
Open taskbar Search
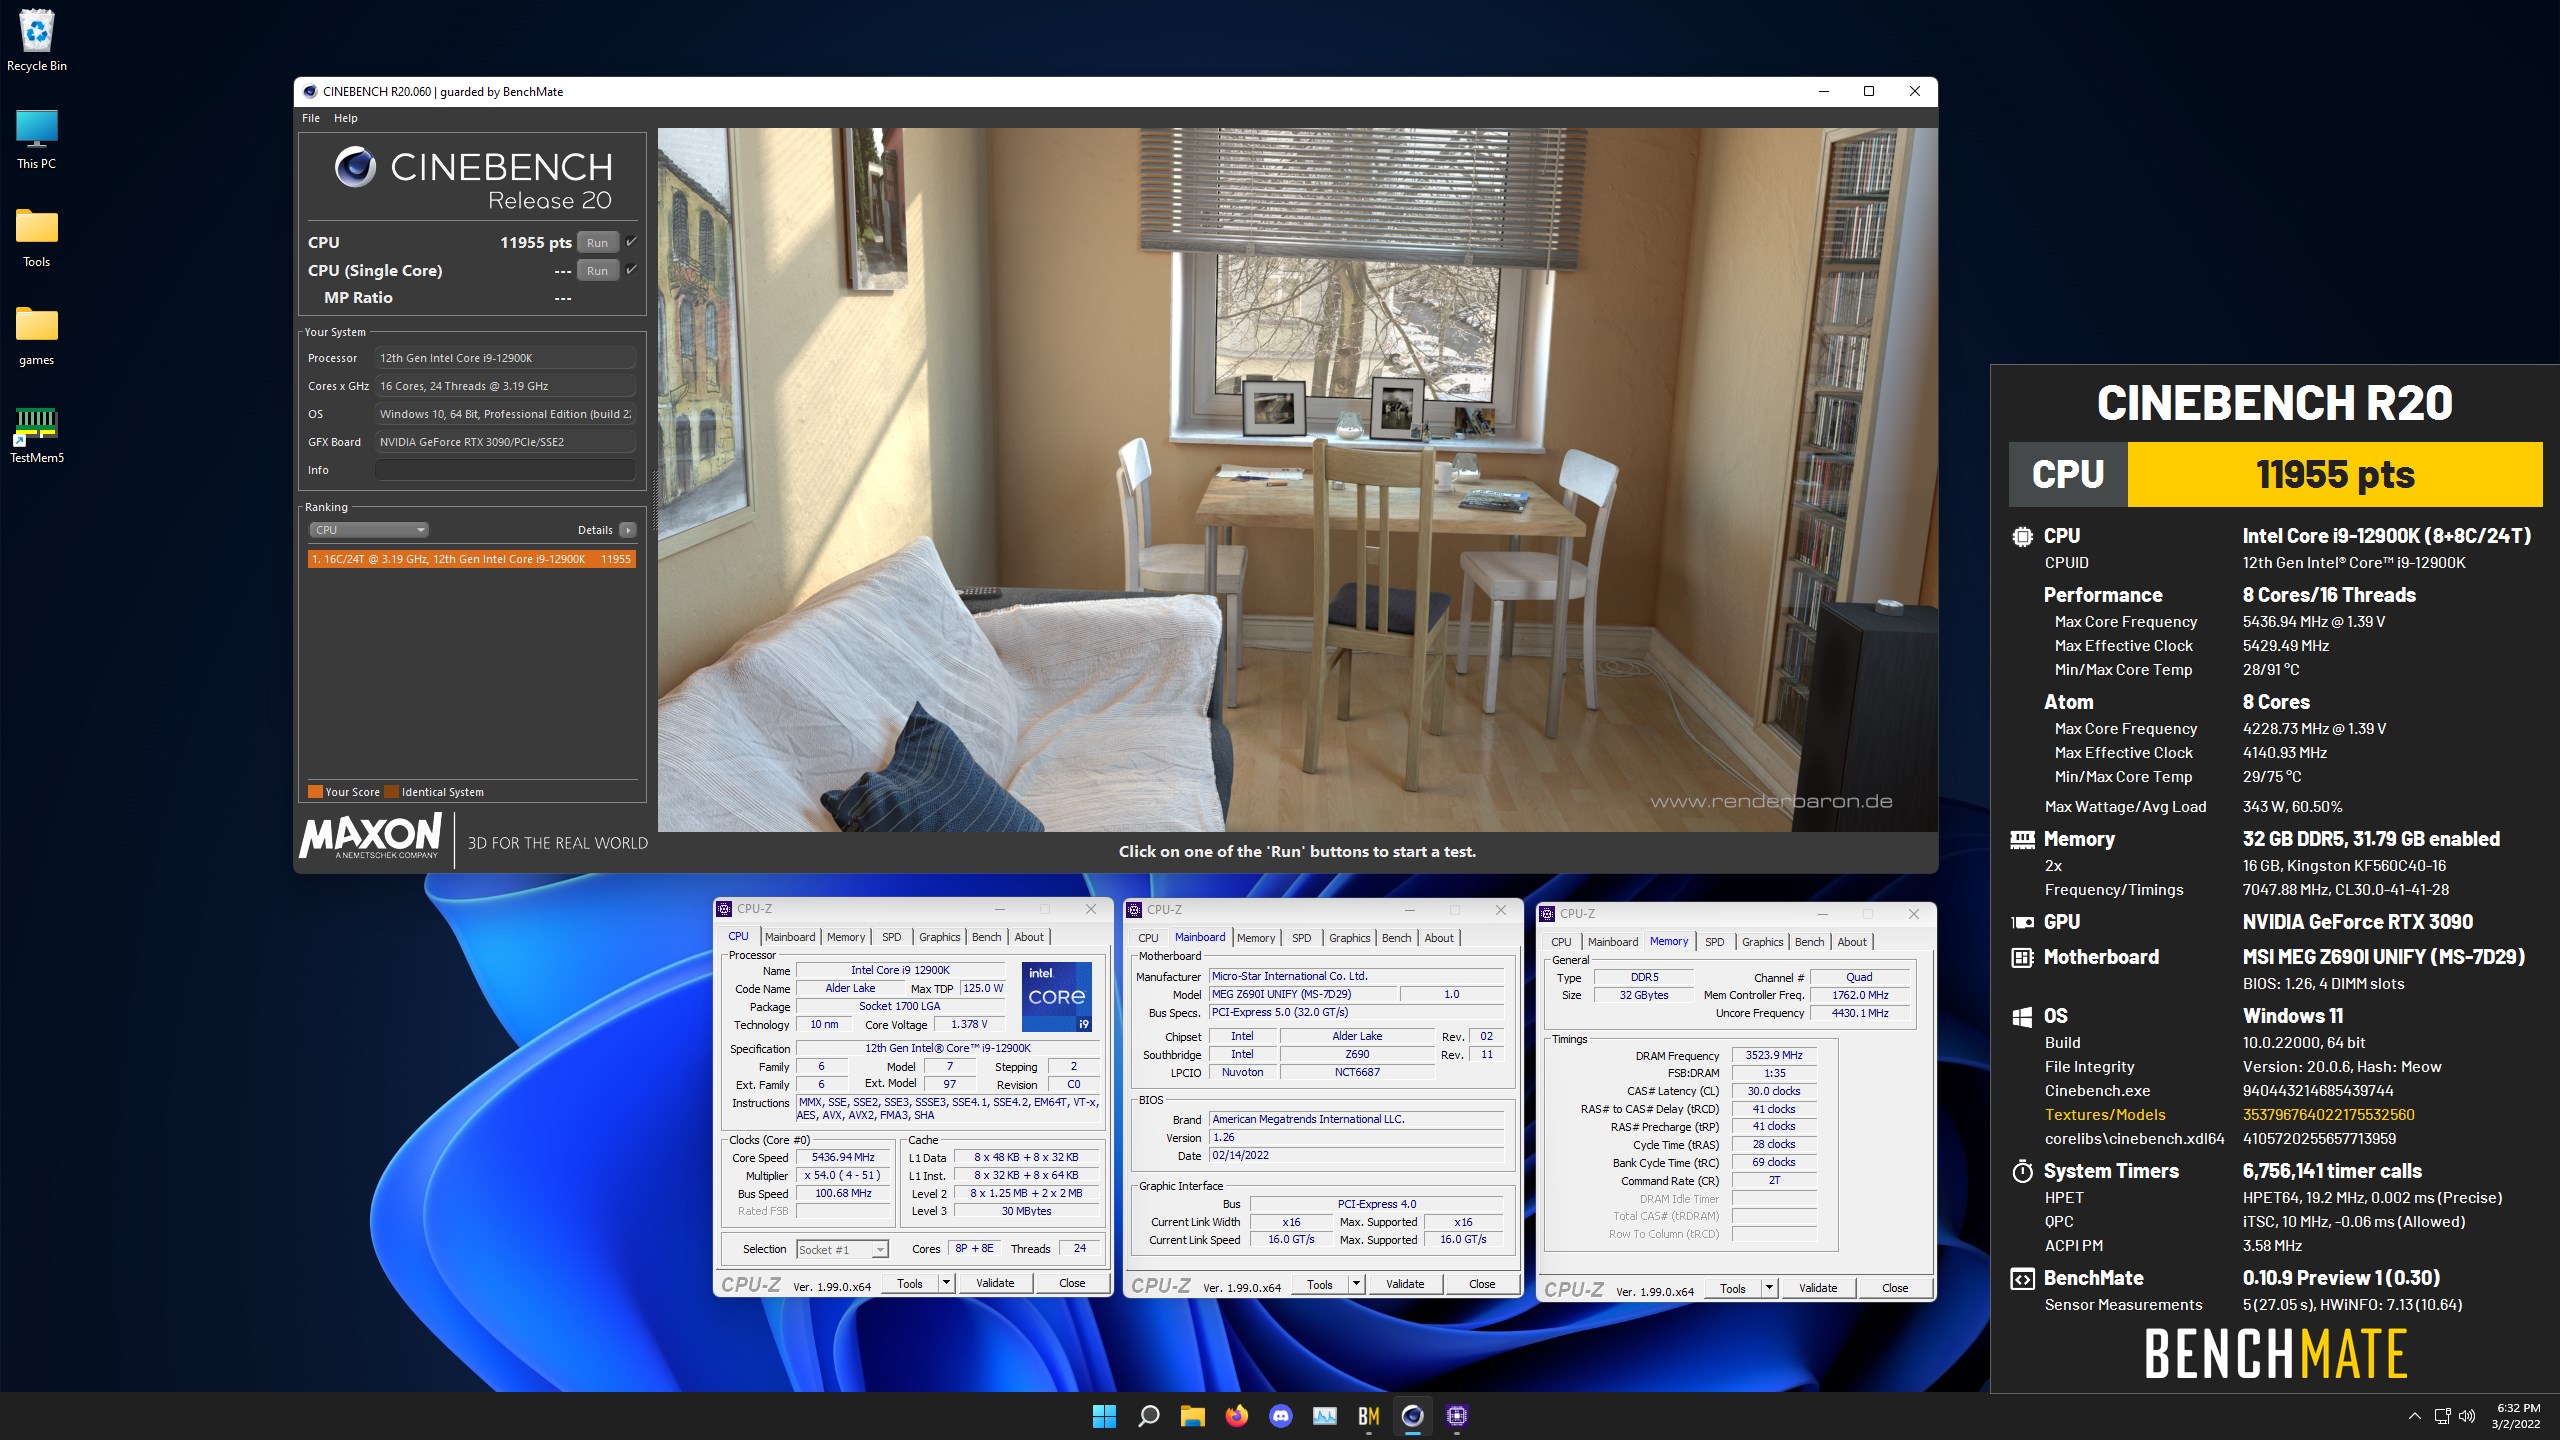1148,1416
